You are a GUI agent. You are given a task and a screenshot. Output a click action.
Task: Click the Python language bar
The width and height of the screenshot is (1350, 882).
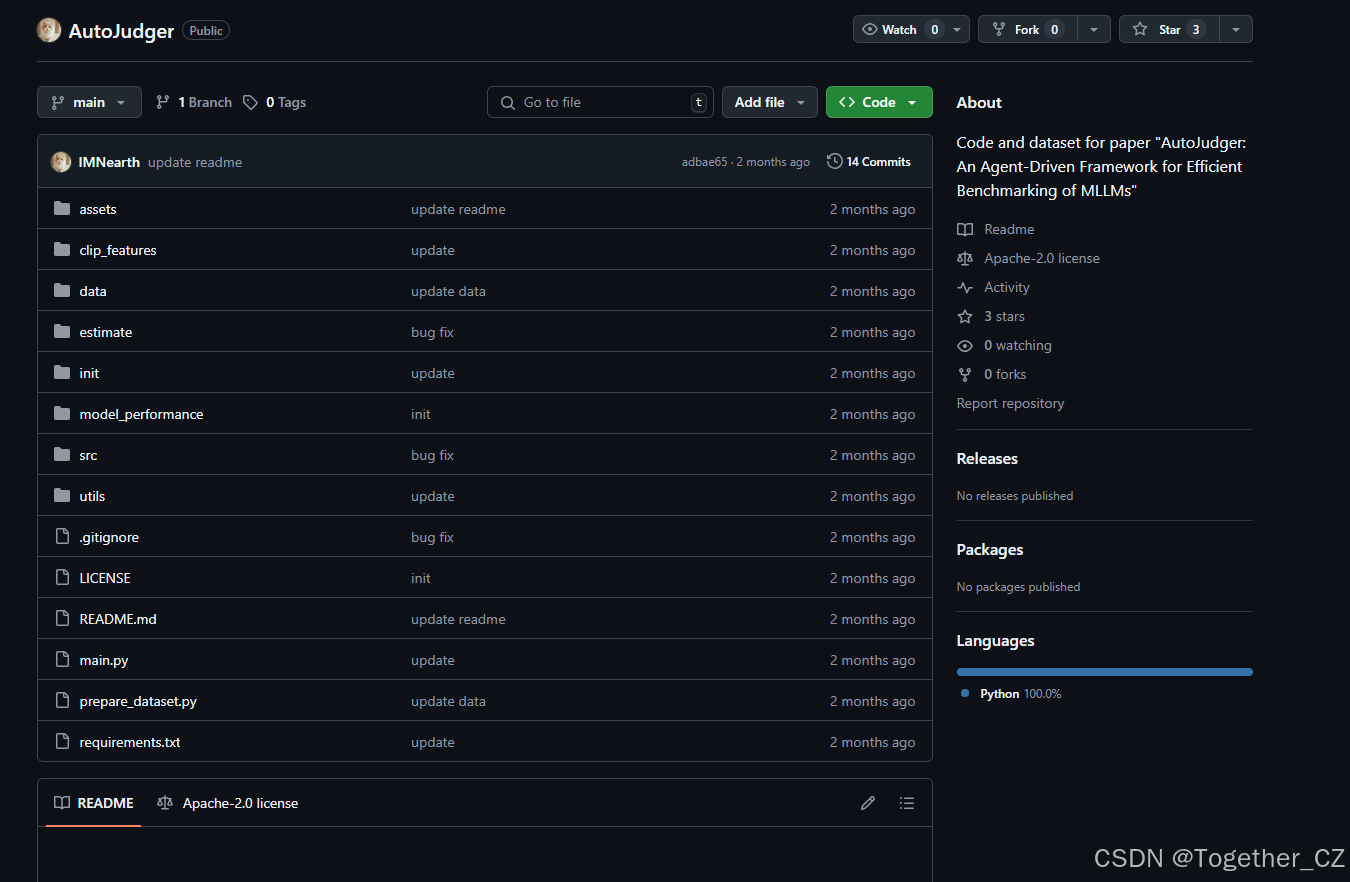[x=1104, y=672]
